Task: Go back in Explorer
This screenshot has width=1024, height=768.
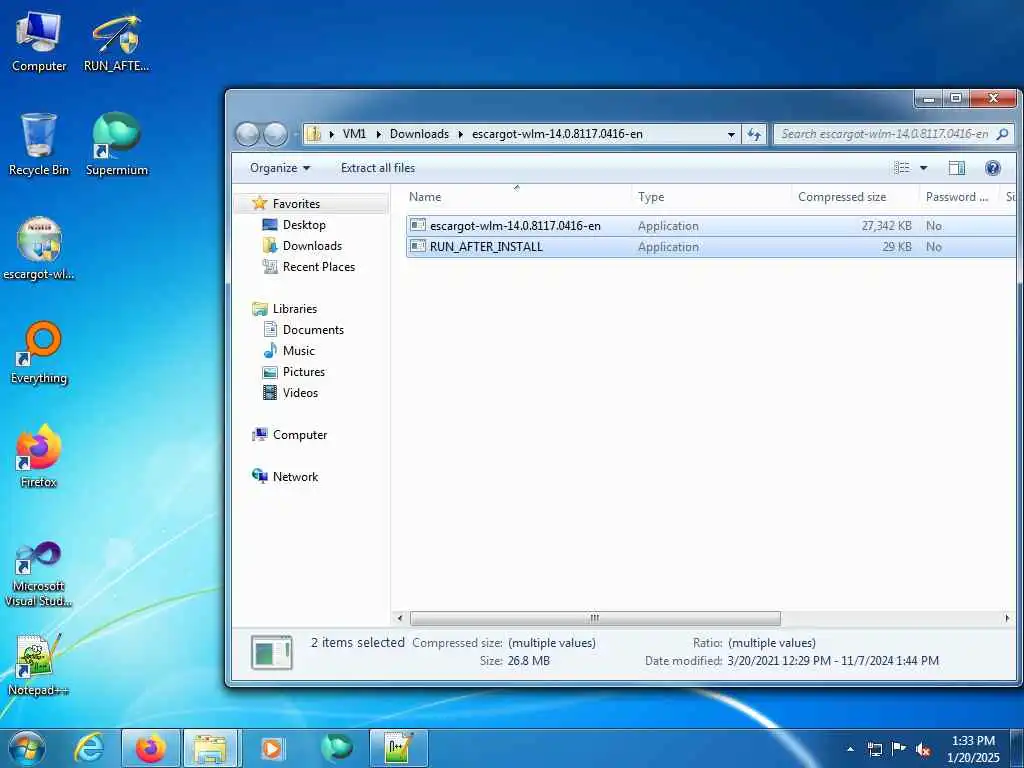Action: (x=248, y=135)
